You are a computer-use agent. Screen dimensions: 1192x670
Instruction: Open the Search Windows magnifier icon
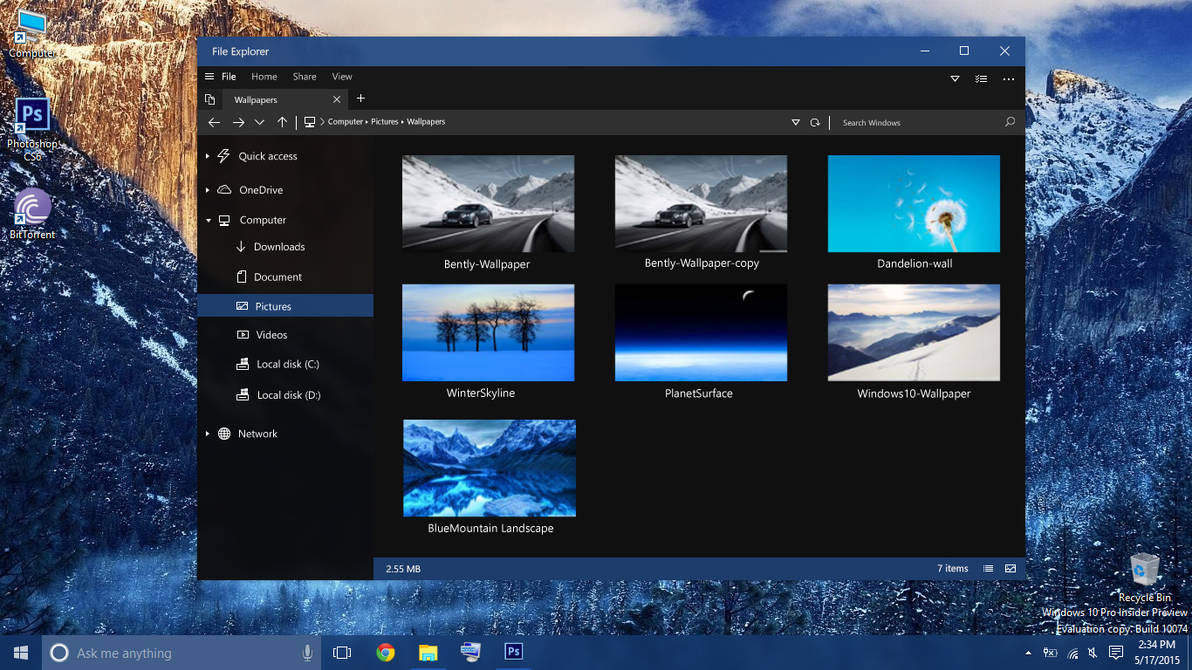coord(1010,122)
